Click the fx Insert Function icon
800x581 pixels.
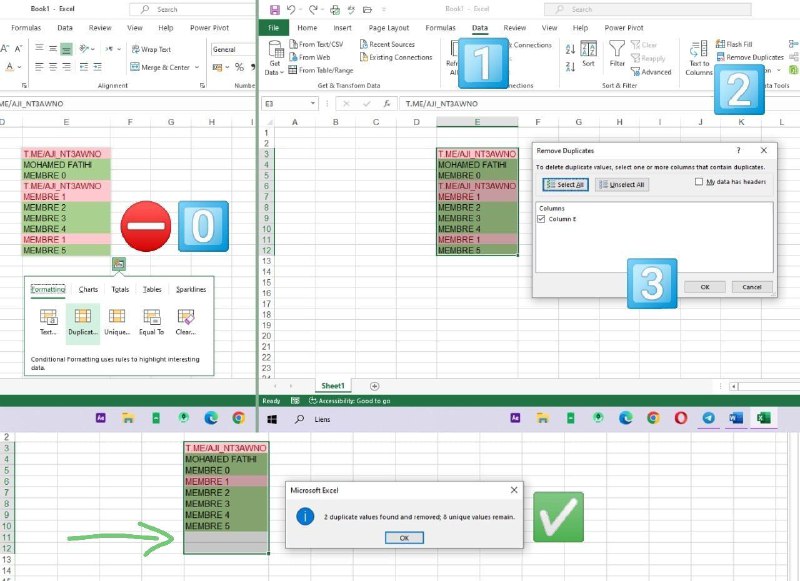[387, 104]
